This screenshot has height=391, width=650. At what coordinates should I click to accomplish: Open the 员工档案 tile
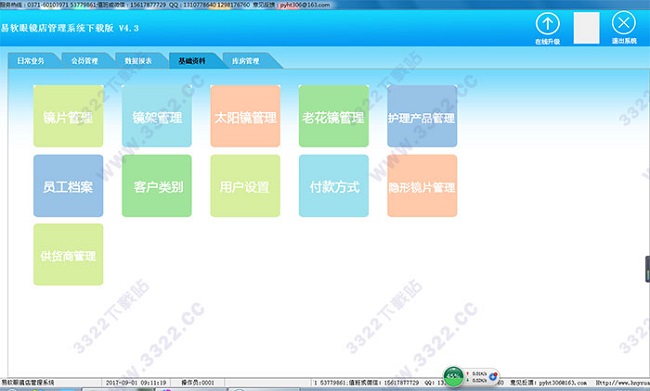point(68,186)
